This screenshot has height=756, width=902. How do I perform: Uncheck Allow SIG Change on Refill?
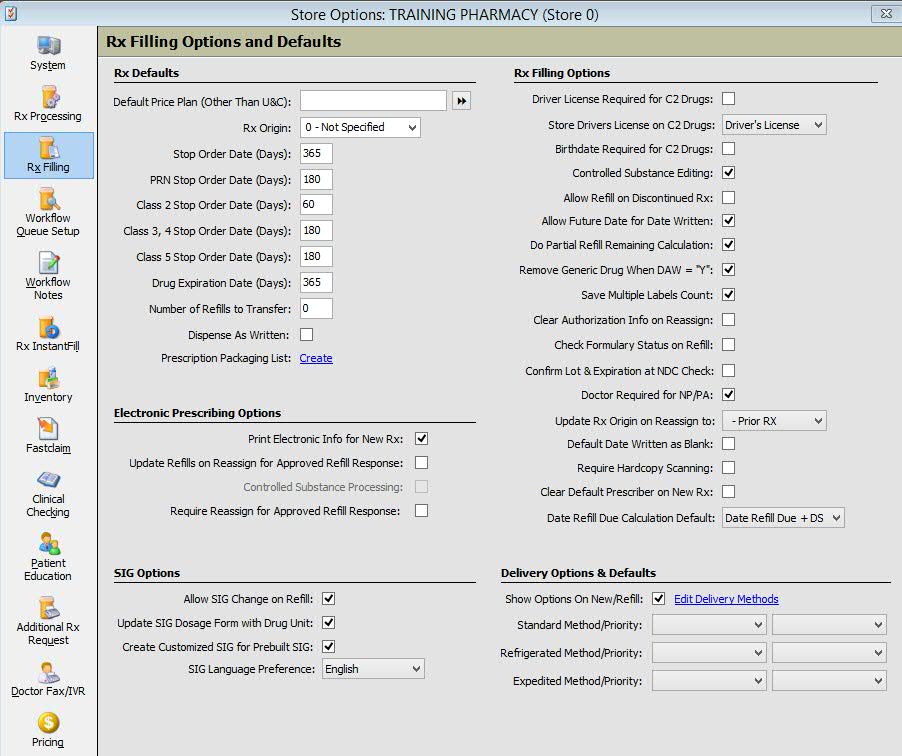pyautogui.click(x=328, y=598)
